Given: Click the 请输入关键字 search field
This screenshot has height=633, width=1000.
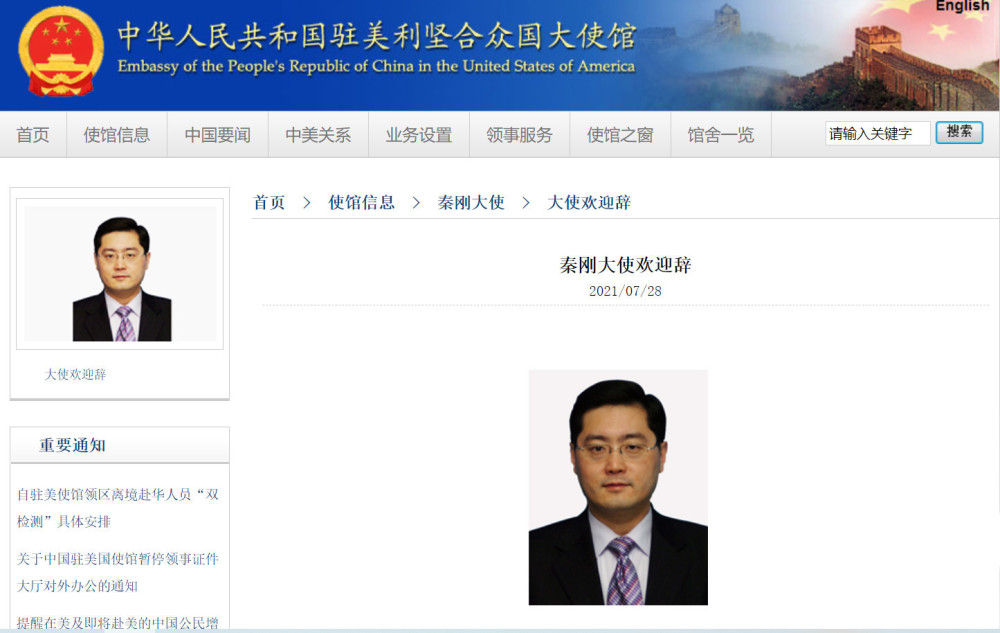Looking at the screenshot, I should (875, 132).
